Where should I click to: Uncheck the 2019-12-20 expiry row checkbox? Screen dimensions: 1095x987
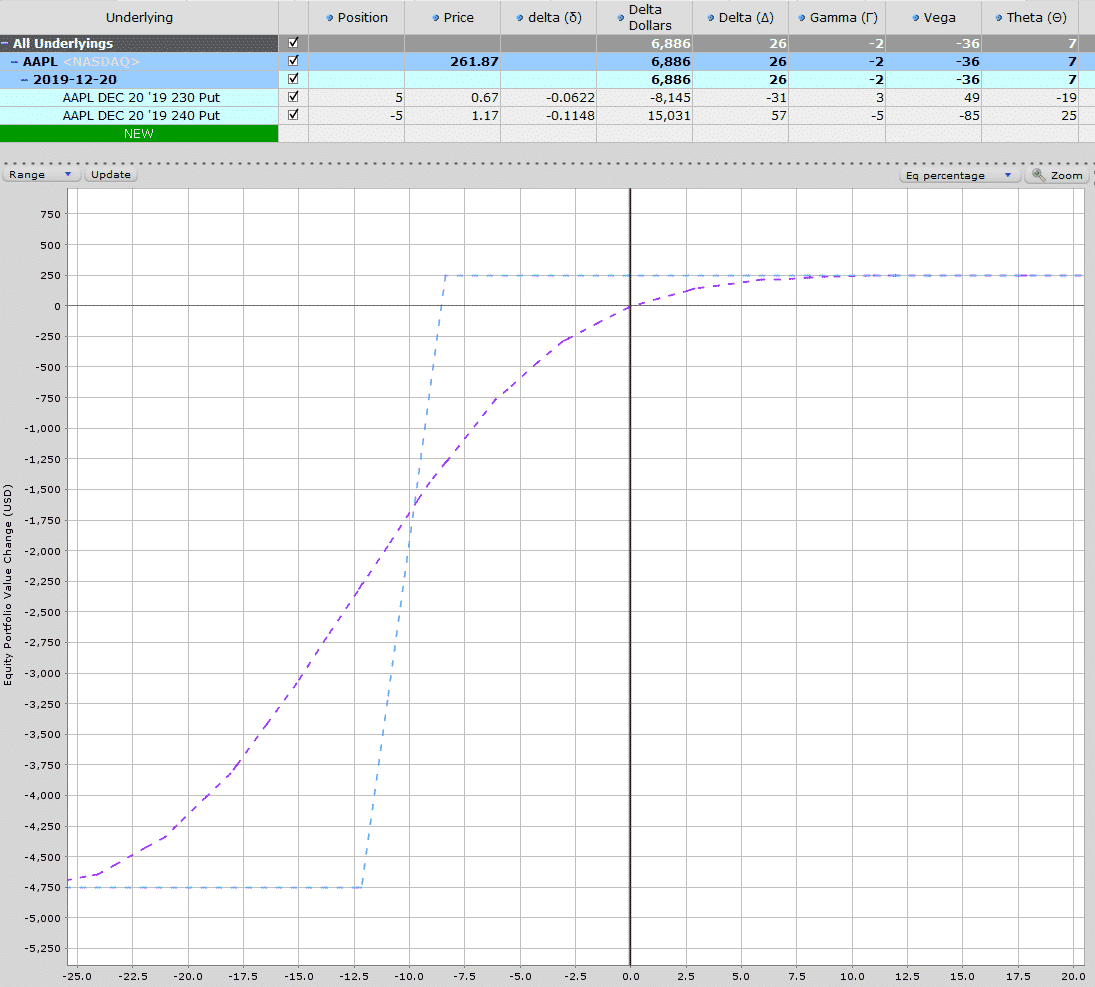(x=293, y=79)
